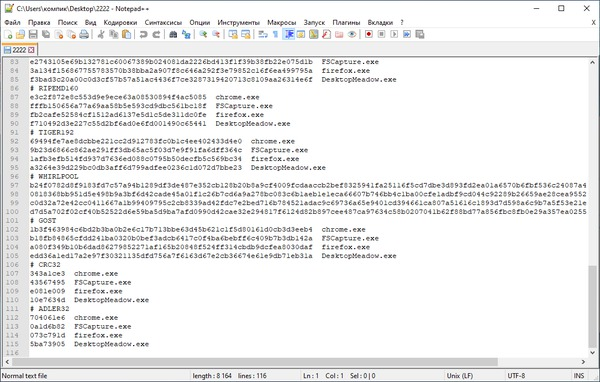Click the vertical scrollbar up arrow
This screenshot has width=600, height=382.
pos(592,62)
